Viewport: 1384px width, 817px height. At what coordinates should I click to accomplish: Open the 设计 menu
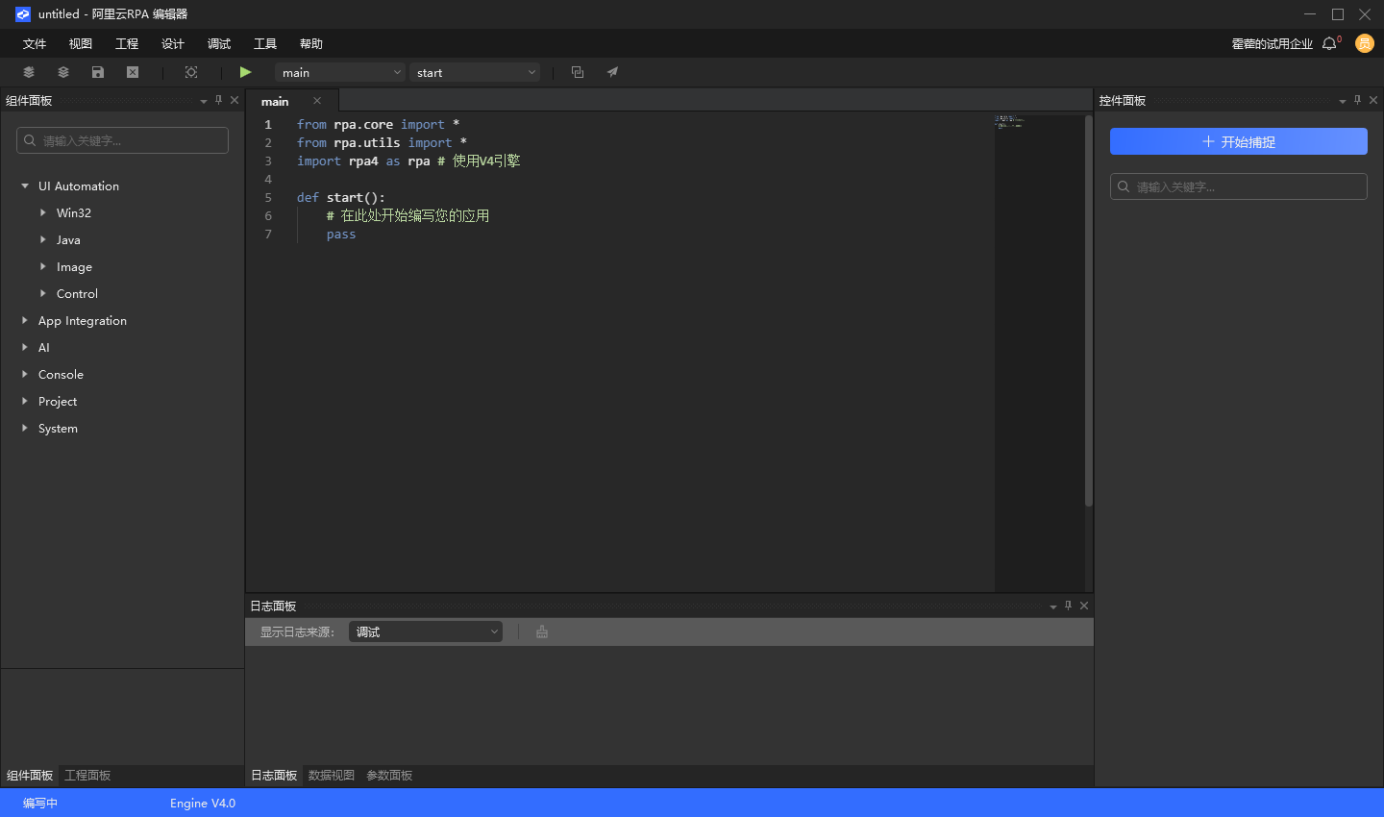(173, 44)
